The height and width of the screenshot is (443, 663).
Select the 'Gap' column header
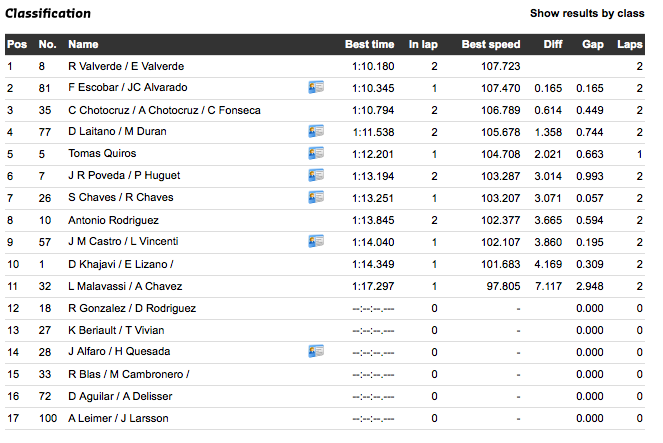pos(593,44)
